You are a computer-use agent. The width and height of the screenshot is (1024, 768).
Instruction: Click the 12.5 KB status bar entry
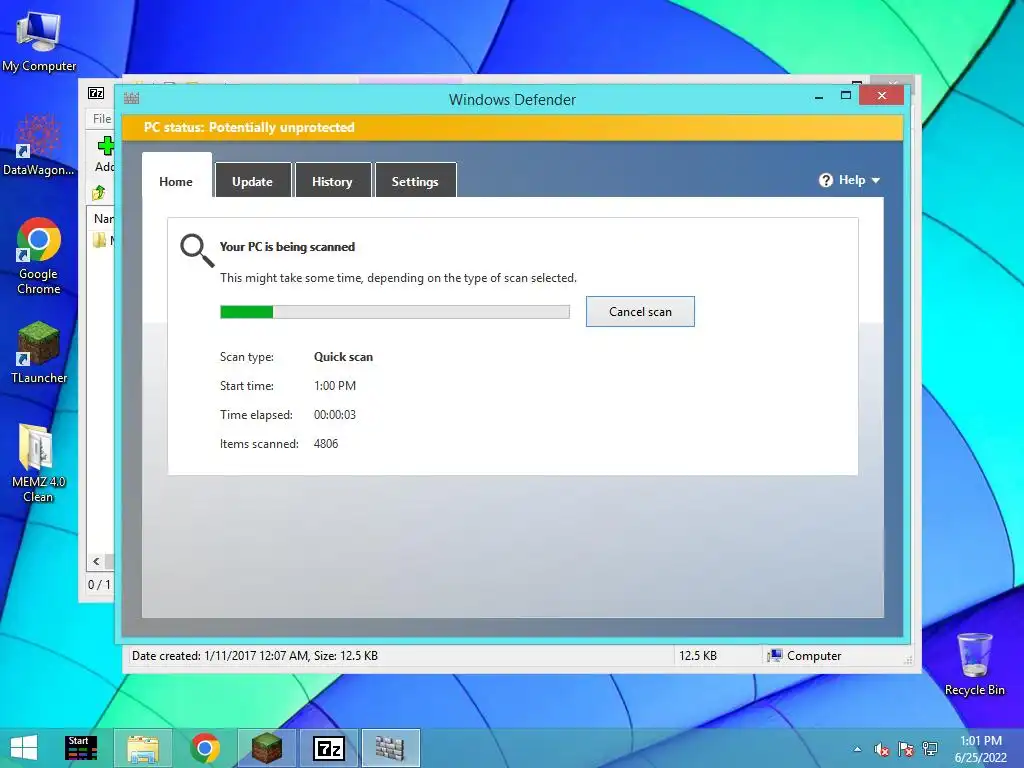point(697,656)
